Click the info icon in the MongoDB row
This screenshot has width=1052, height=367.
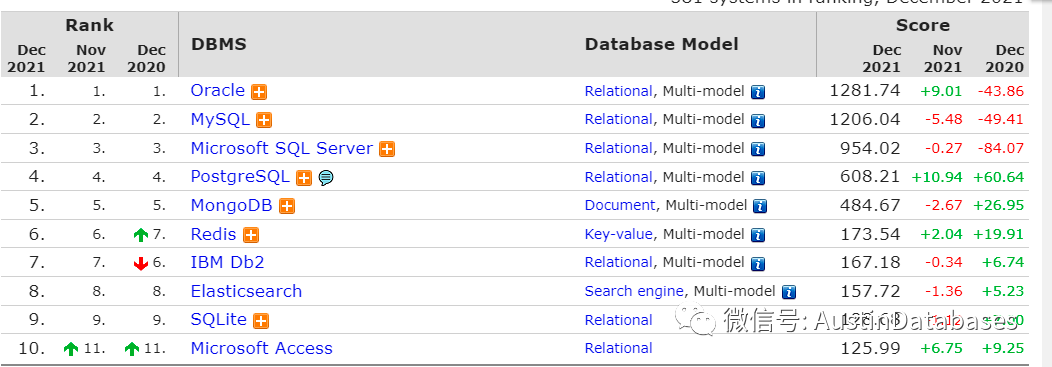[x=759, y=207]
